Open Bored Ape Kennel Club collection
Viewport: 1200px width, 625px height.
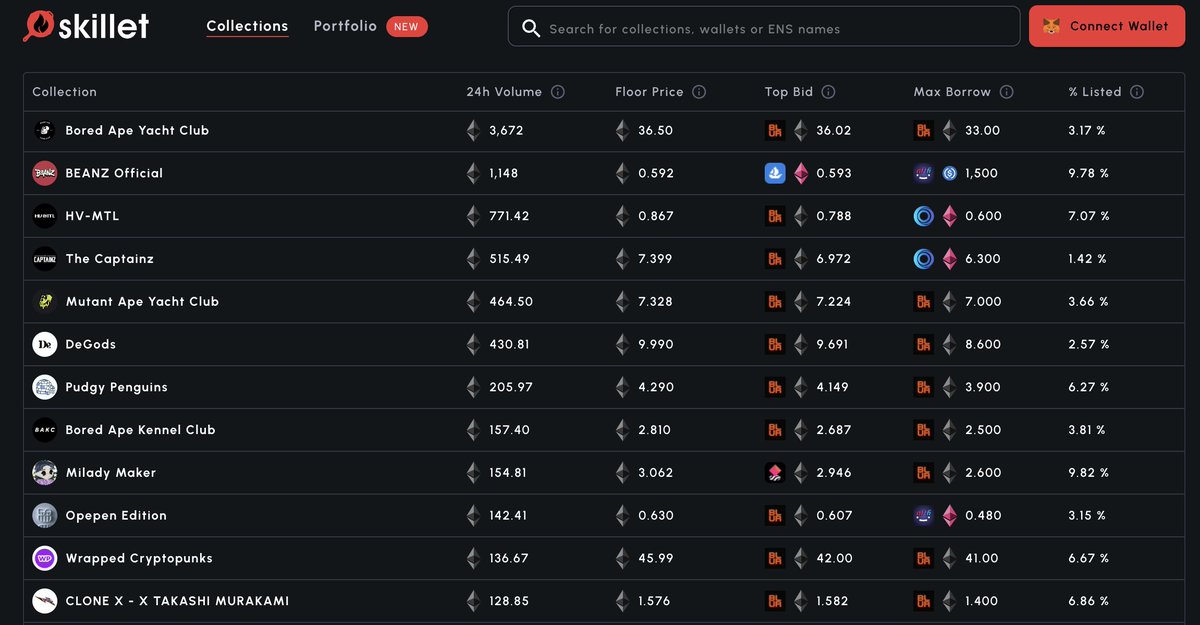pos(140,430)
